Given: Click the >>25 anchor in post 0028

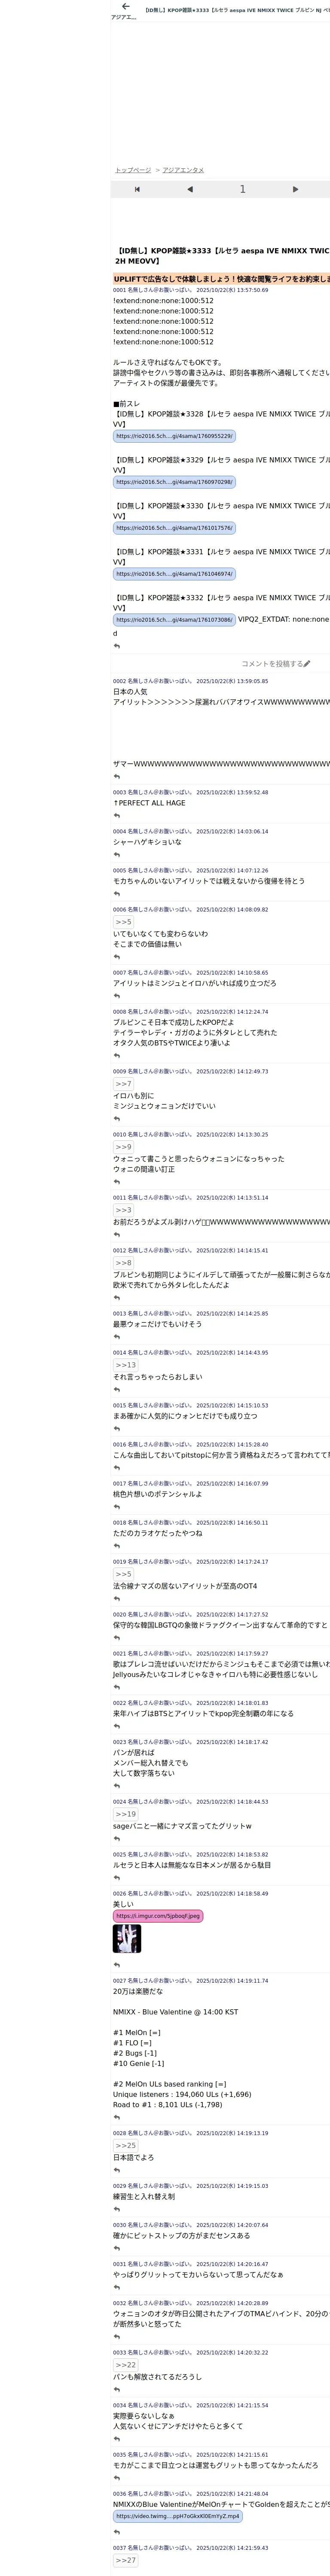Looking at the screenshot, I should tap(125, 2146).
